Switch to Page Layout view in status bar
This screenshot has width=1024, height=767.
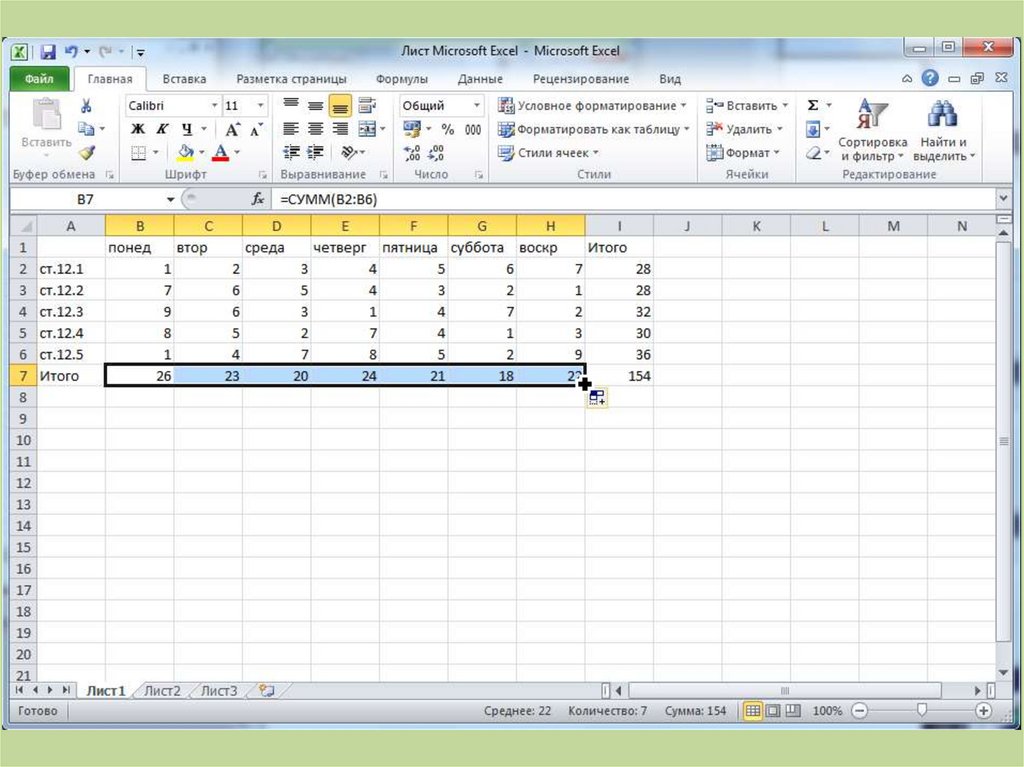click(771, 711)
